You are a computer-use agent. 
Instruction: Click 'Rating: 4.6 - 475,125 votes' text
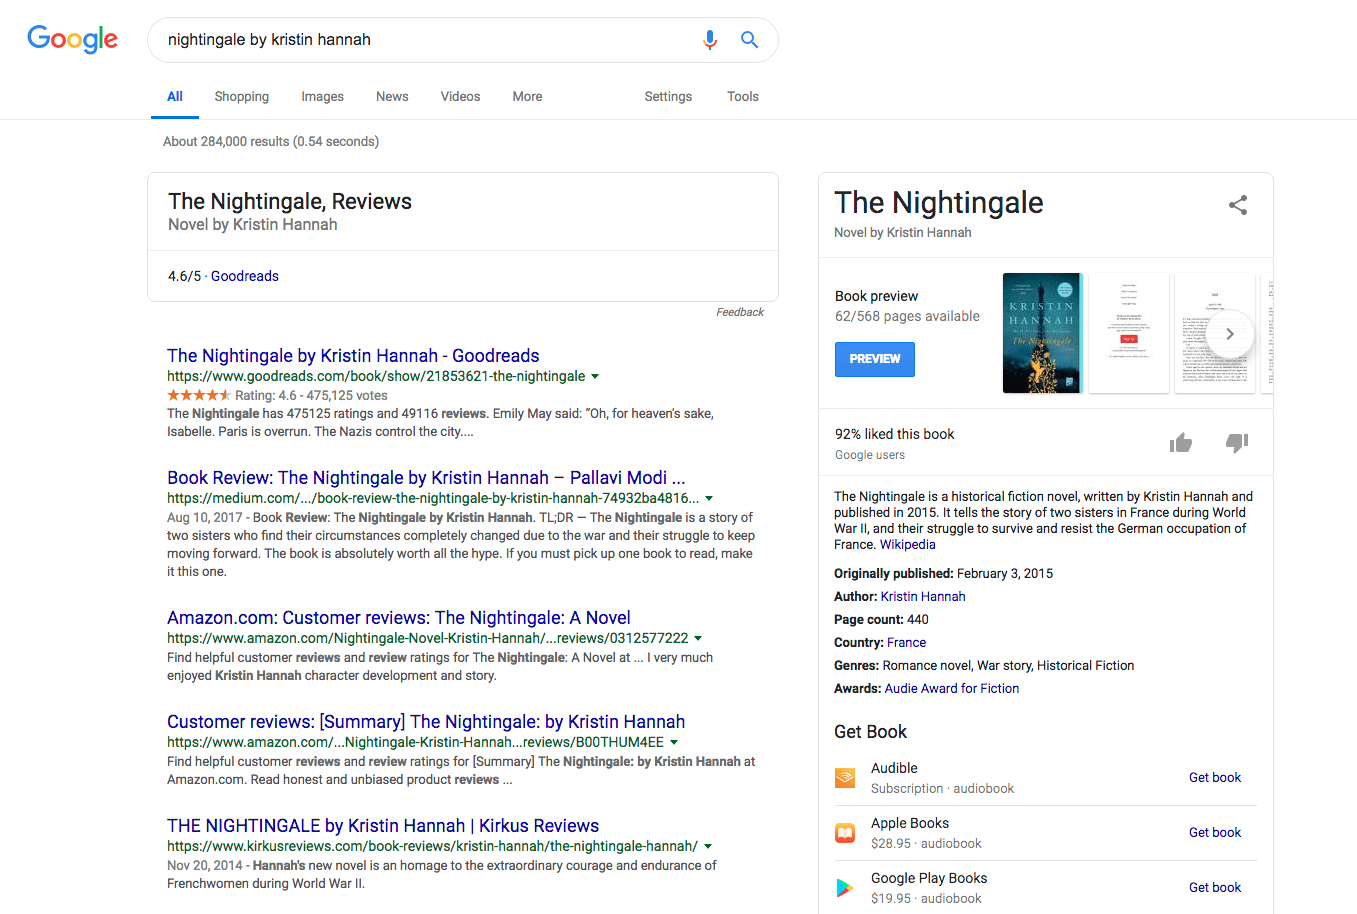click(311, 396)
